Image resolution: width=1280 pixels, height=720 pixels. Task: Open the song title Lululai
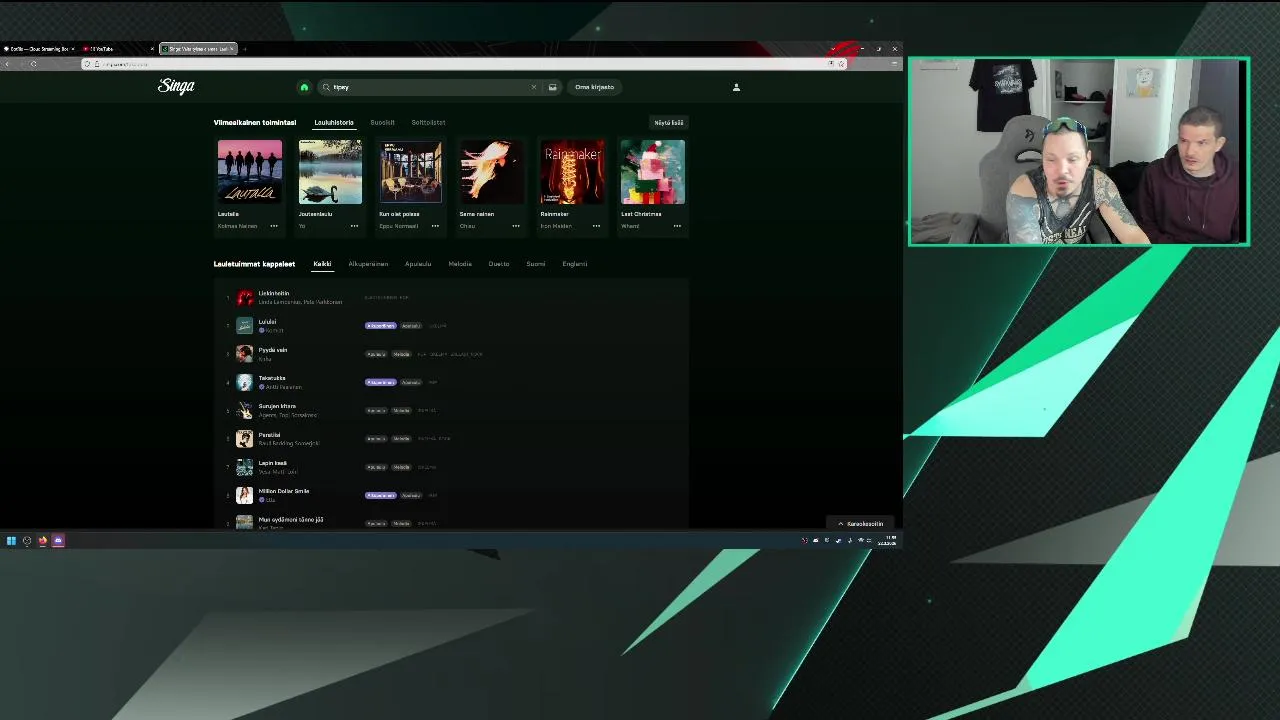click(267, 321)
